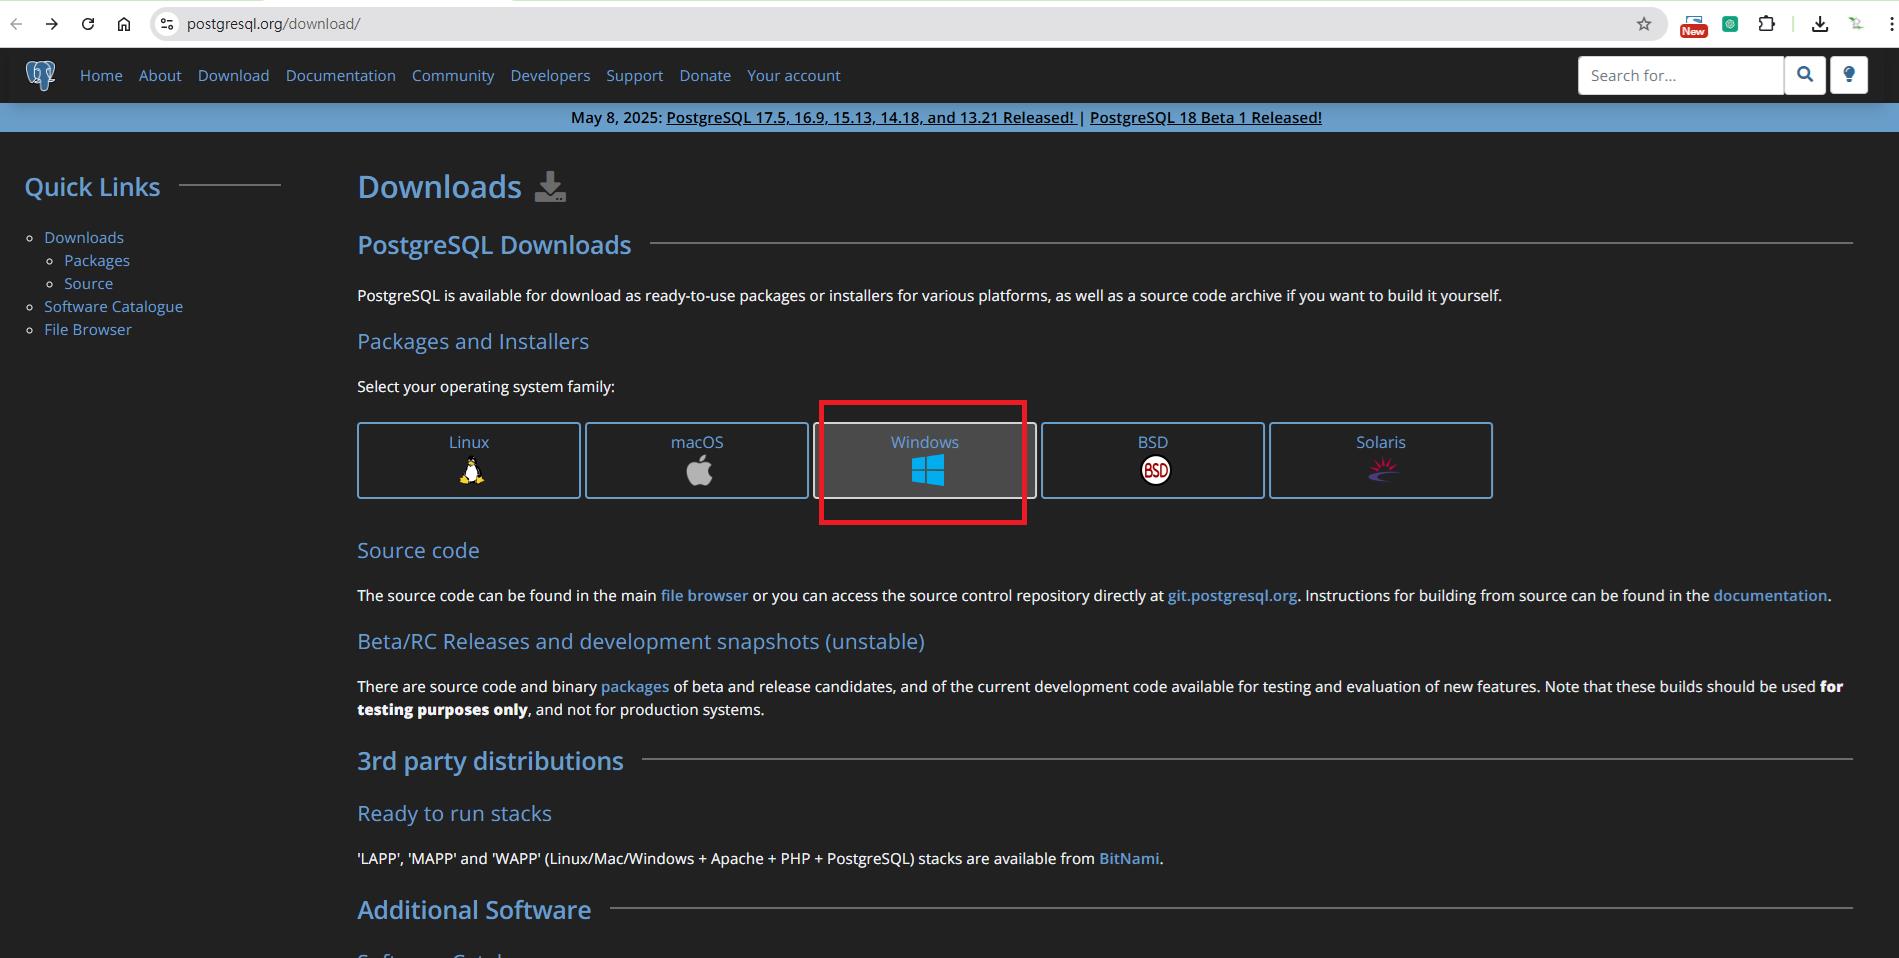Image resolution: width=1899 pixels, height=958 pixels.
Task: Select the macOS text label
Action: click(697, 442)
